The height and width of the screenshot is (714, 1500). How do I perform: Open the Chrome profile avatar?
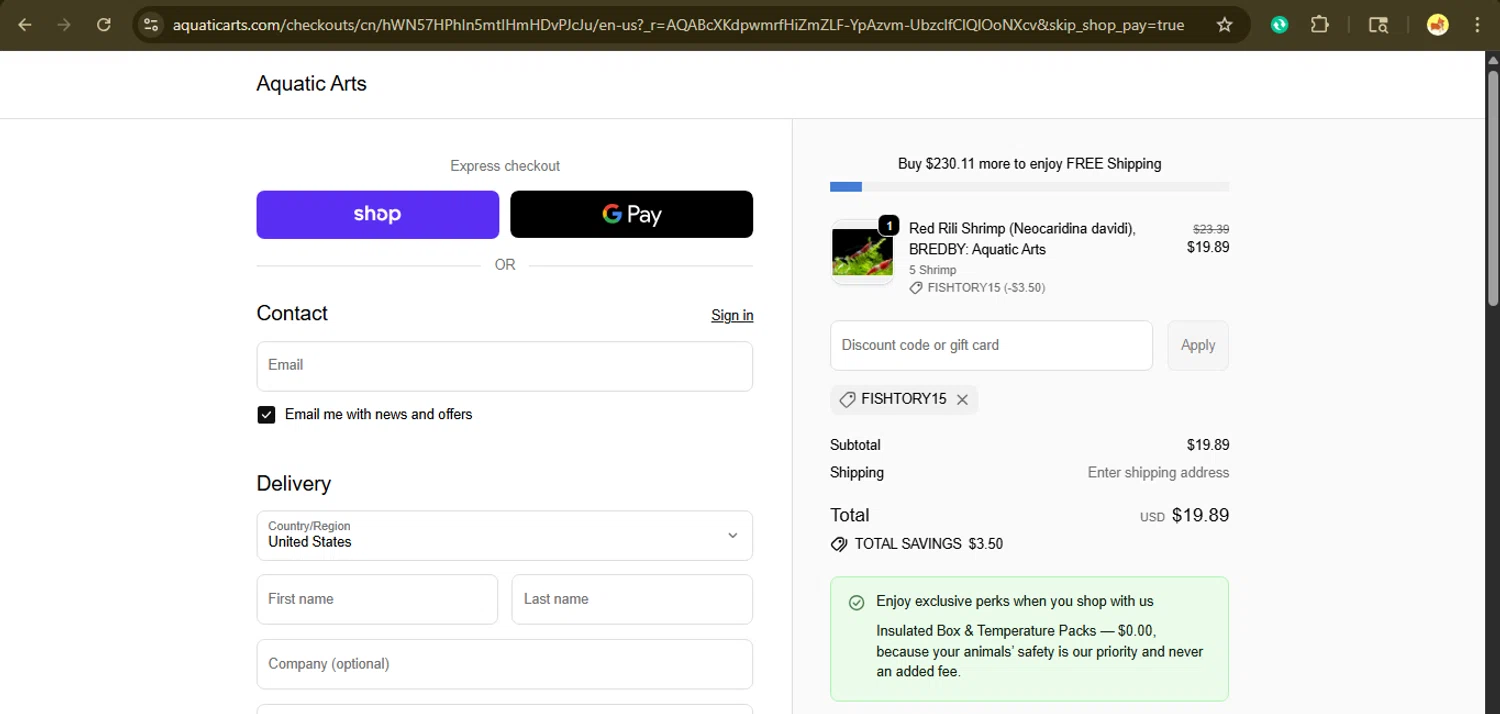[1438, 25]
